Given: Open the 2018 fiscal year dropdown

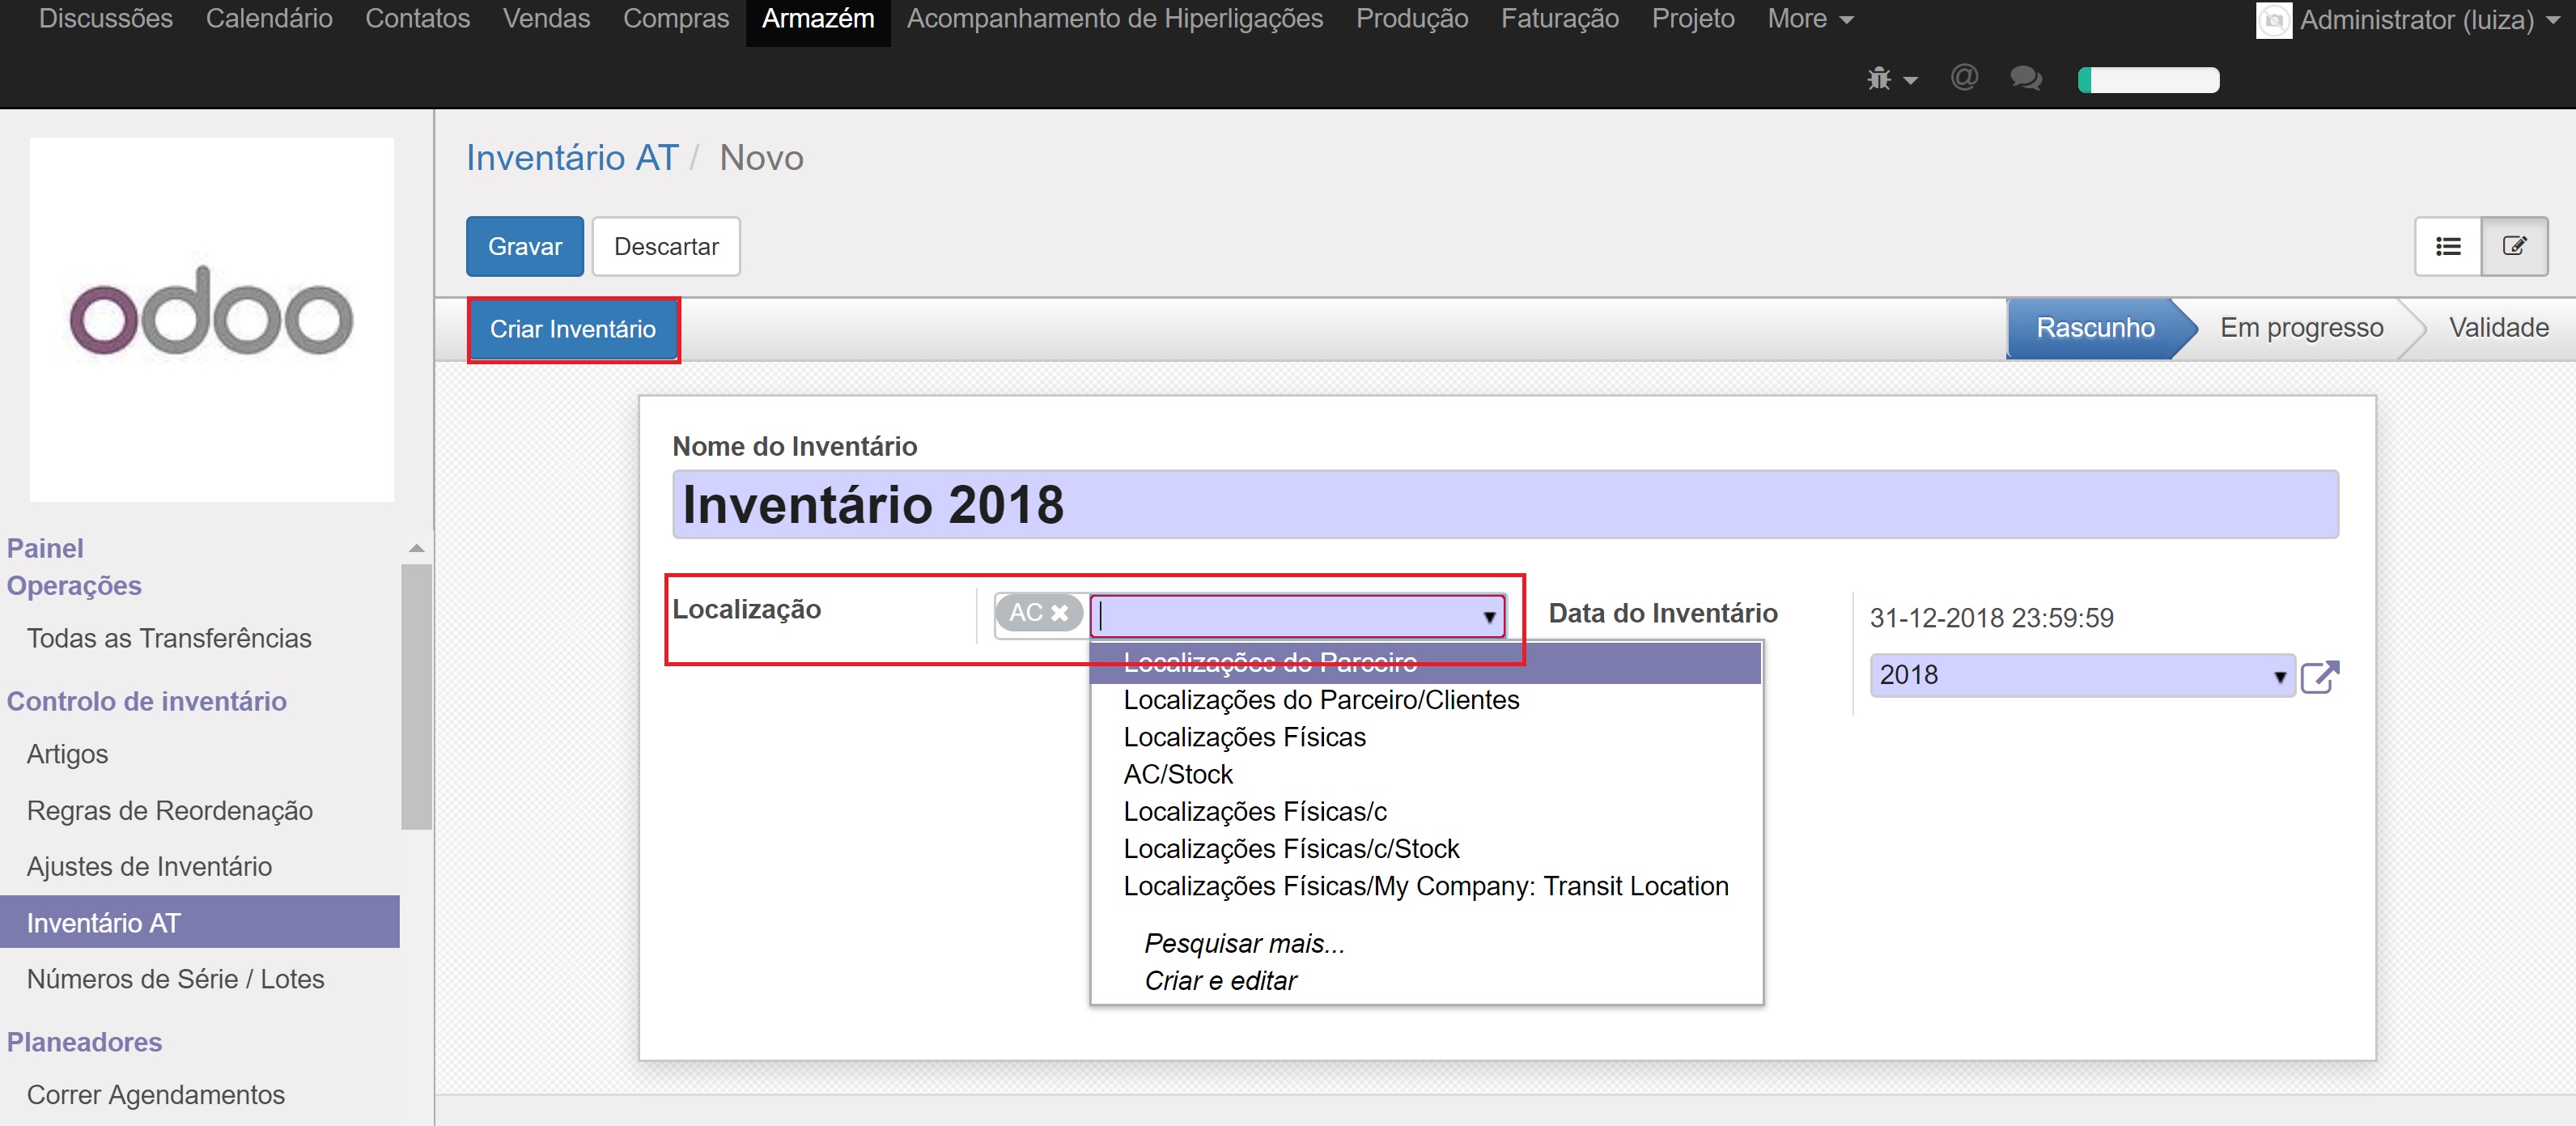Looking at the screenshot, I should 2279,677.
